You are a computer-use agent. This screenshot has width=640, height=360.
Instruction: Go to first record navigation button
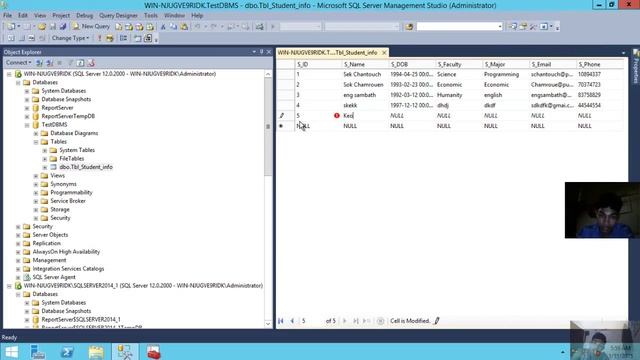[281, 321]
